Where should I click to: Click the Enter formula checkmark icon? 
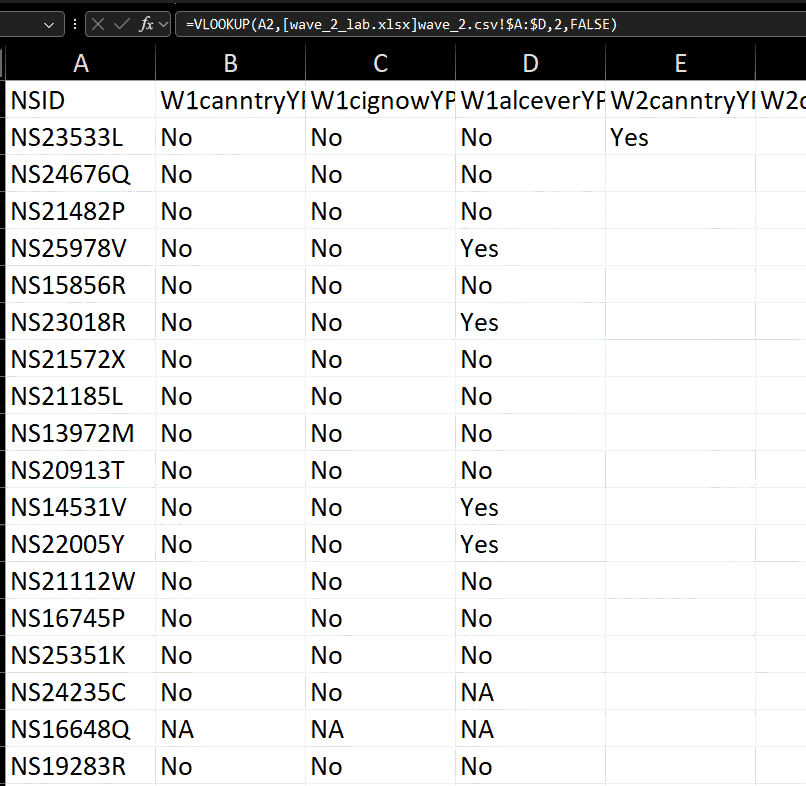122,24
